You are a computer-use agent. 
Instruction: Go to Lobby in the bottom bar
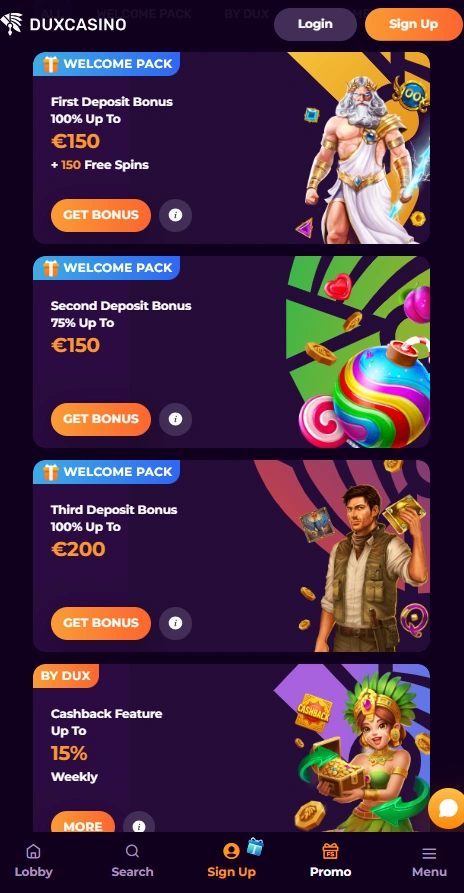coord(33,861)
